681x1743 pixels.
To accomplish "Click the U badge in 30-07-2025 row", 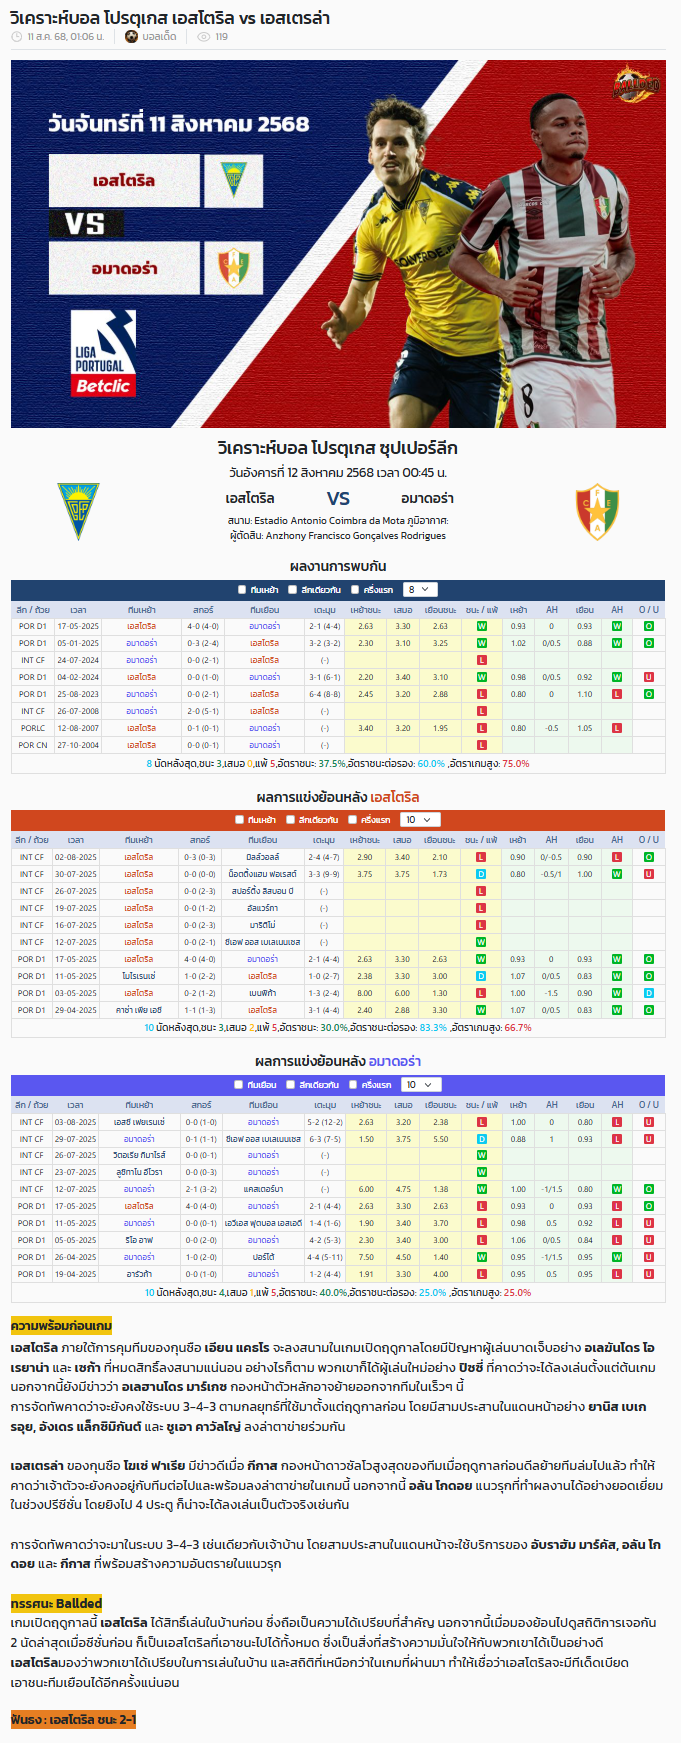I will click(649, 874).
